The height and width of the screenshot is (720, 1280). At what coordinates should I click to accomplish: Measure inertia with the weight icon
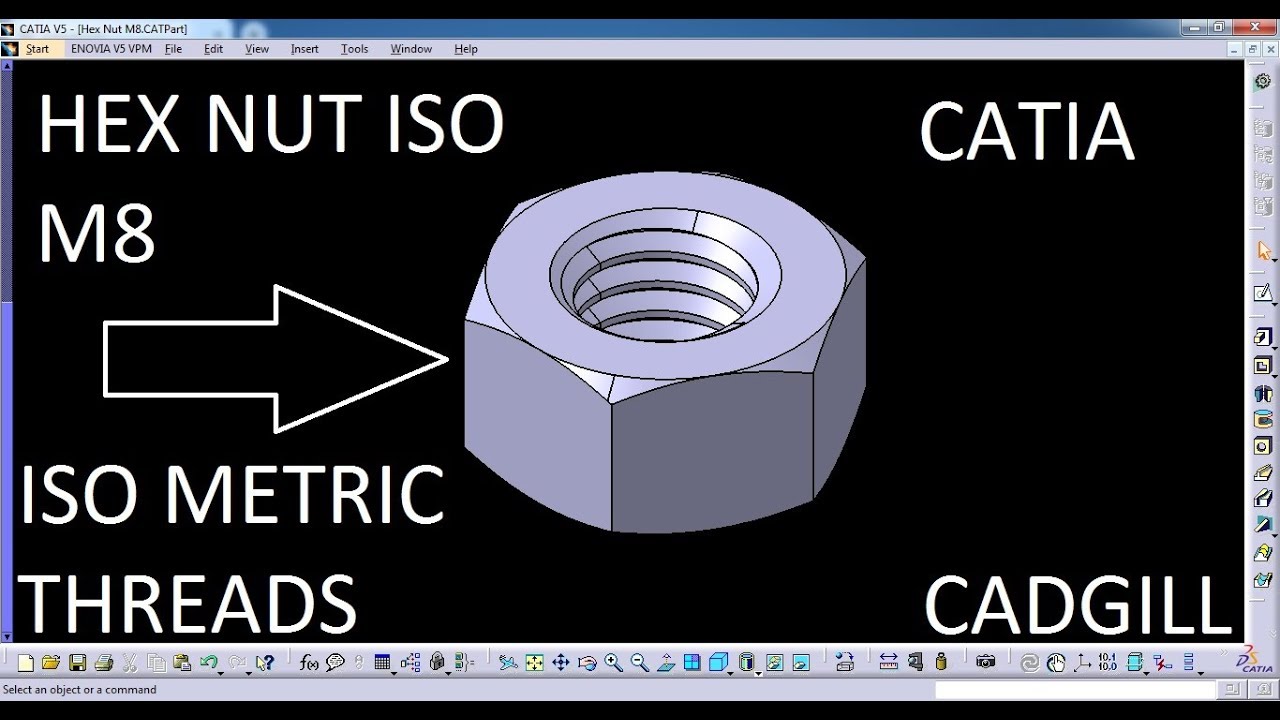(x=941, y=662)
